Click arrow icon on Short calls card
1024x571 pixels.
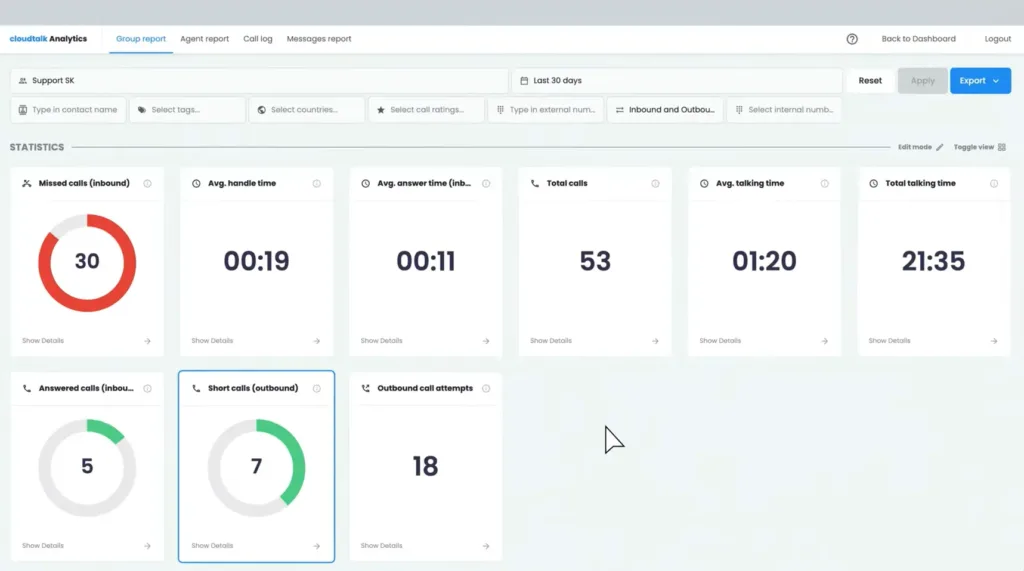[x=317, y=546]
